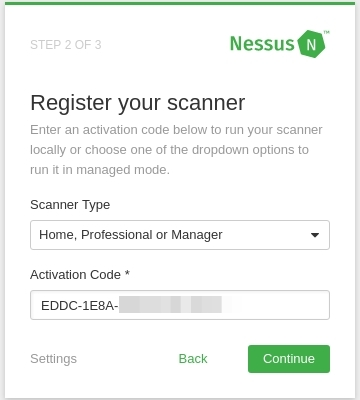The height and width of the screenshot is (400, 360).
Task: Click the Nessus hexagon N logo icon
Action: tap(311, 44)
